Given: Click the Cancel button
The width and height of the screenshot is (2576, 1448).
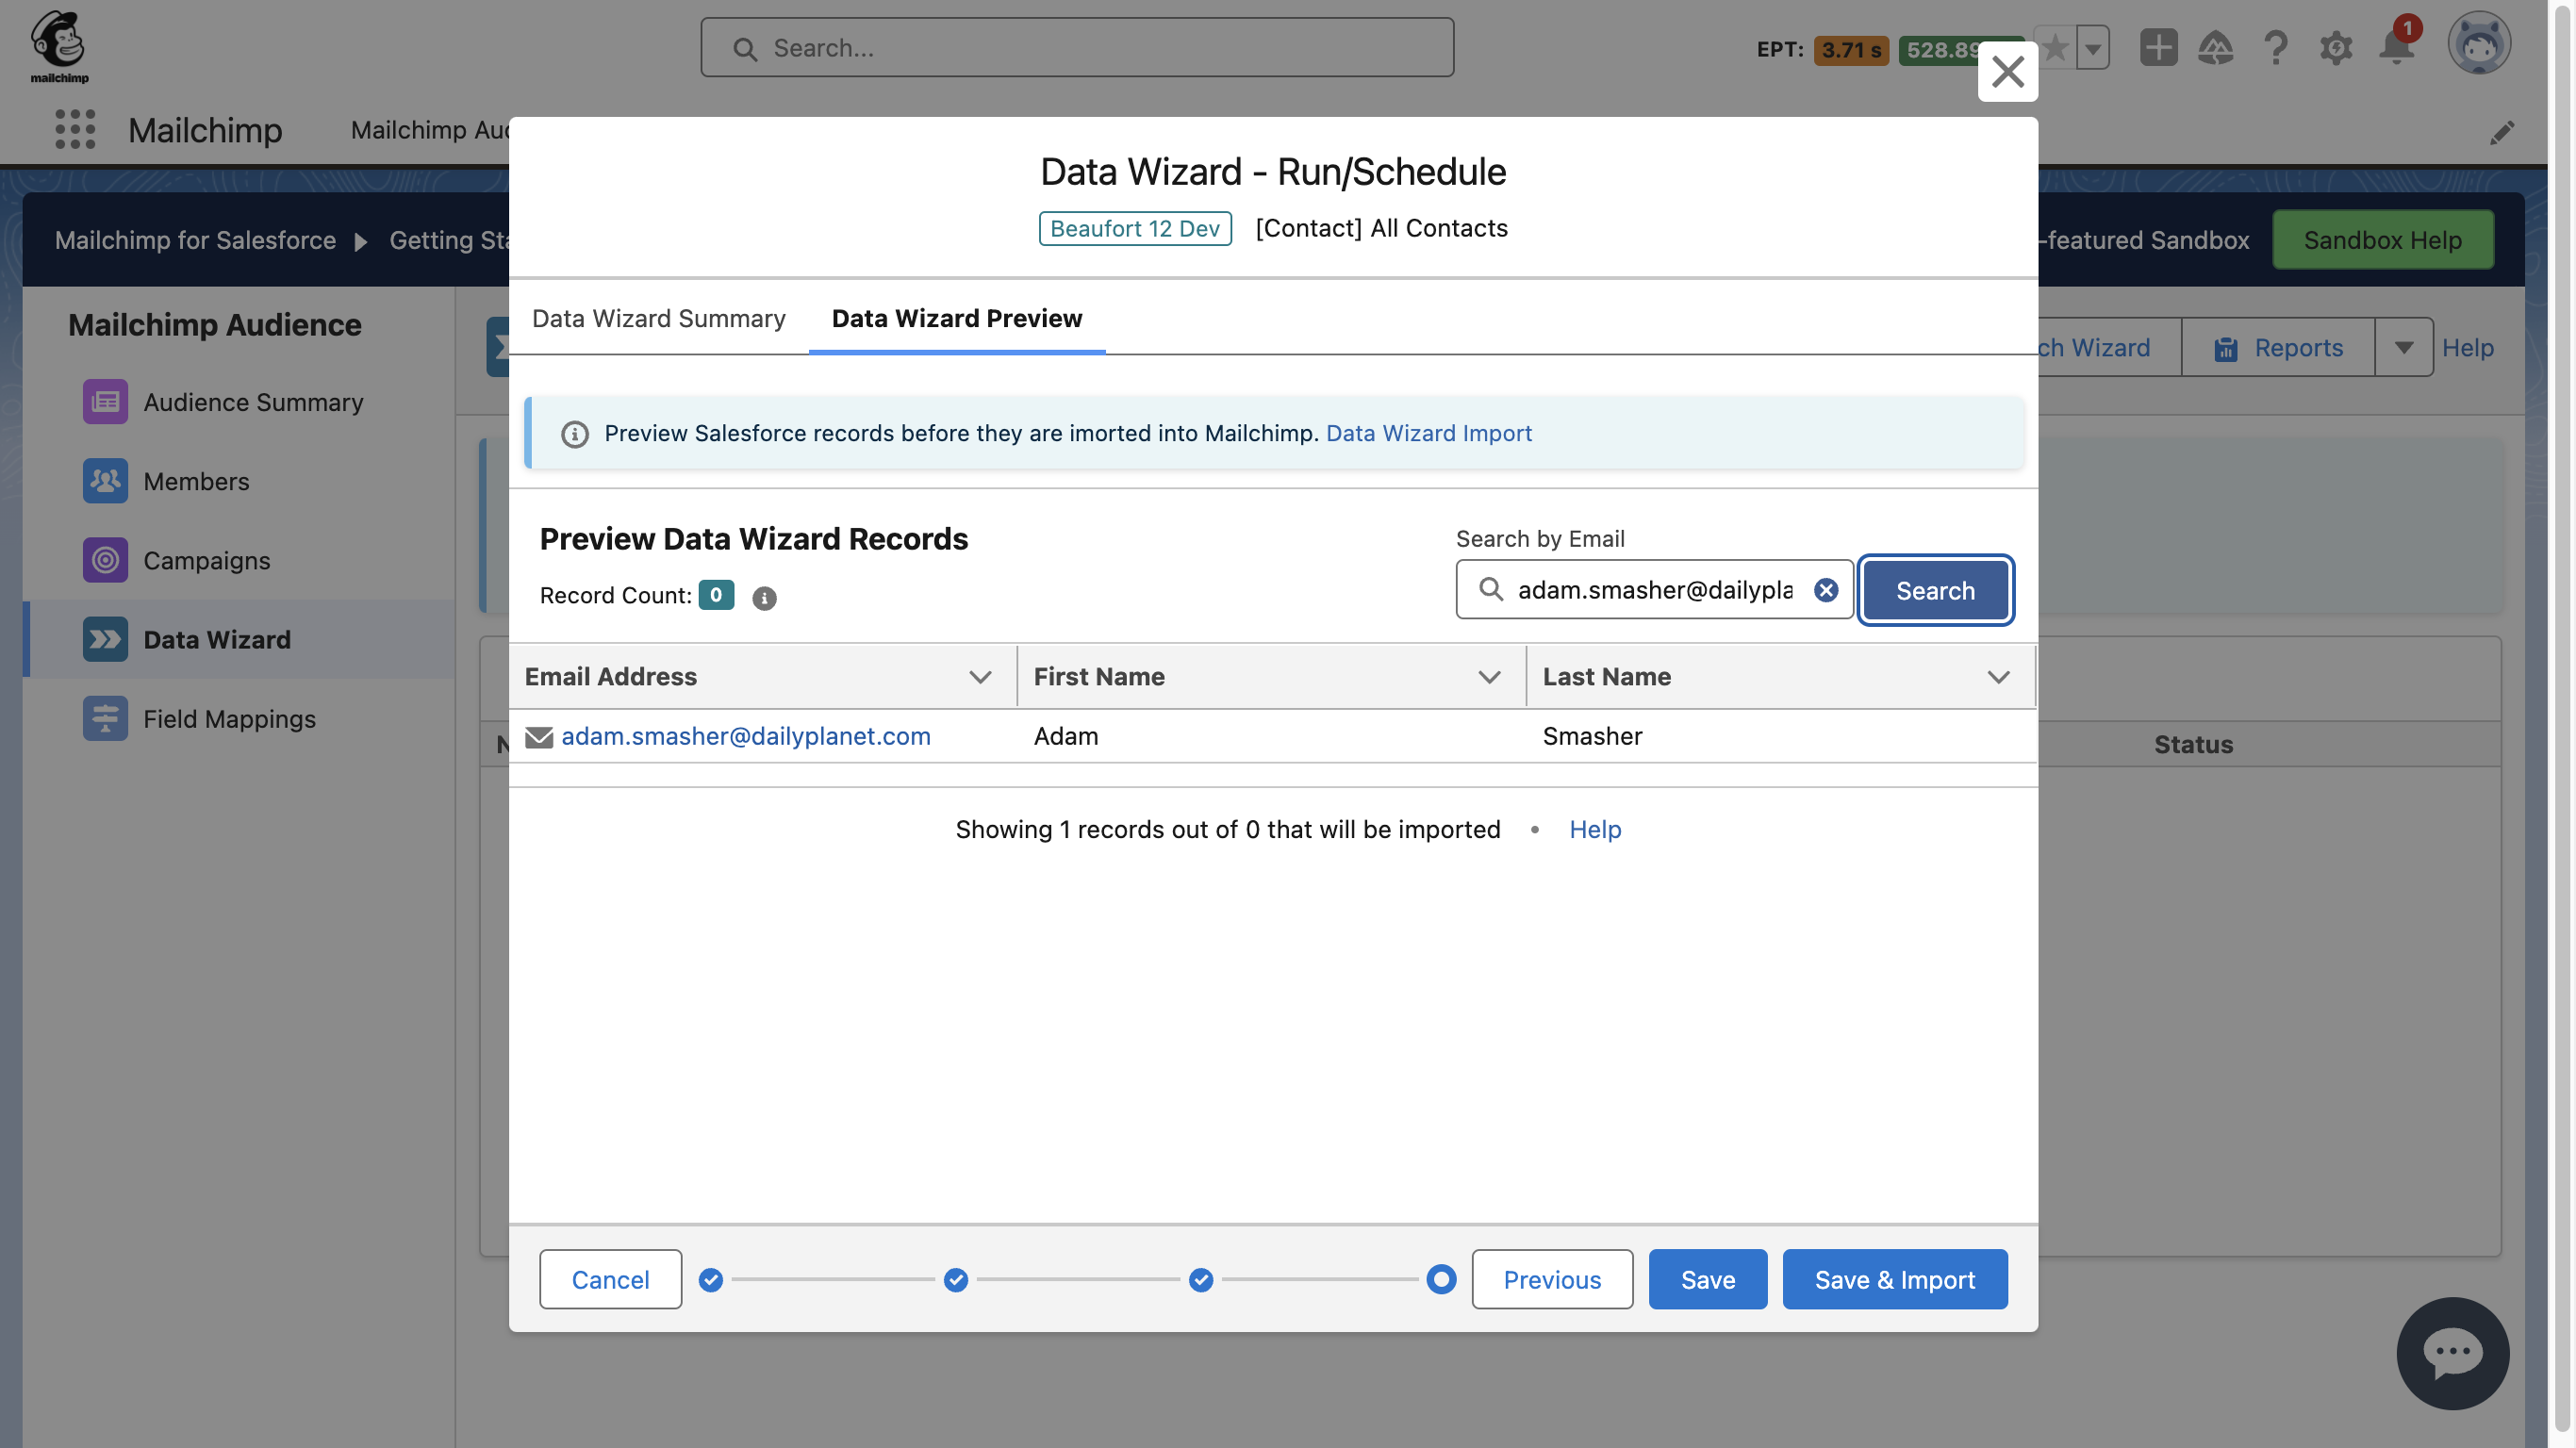Looking at the screenshot, I should point(610,1279).
